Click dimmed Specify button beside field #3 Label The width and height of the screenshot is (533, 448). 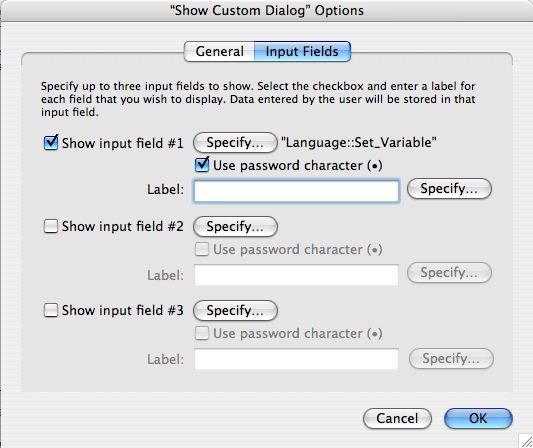pos(451,358)
